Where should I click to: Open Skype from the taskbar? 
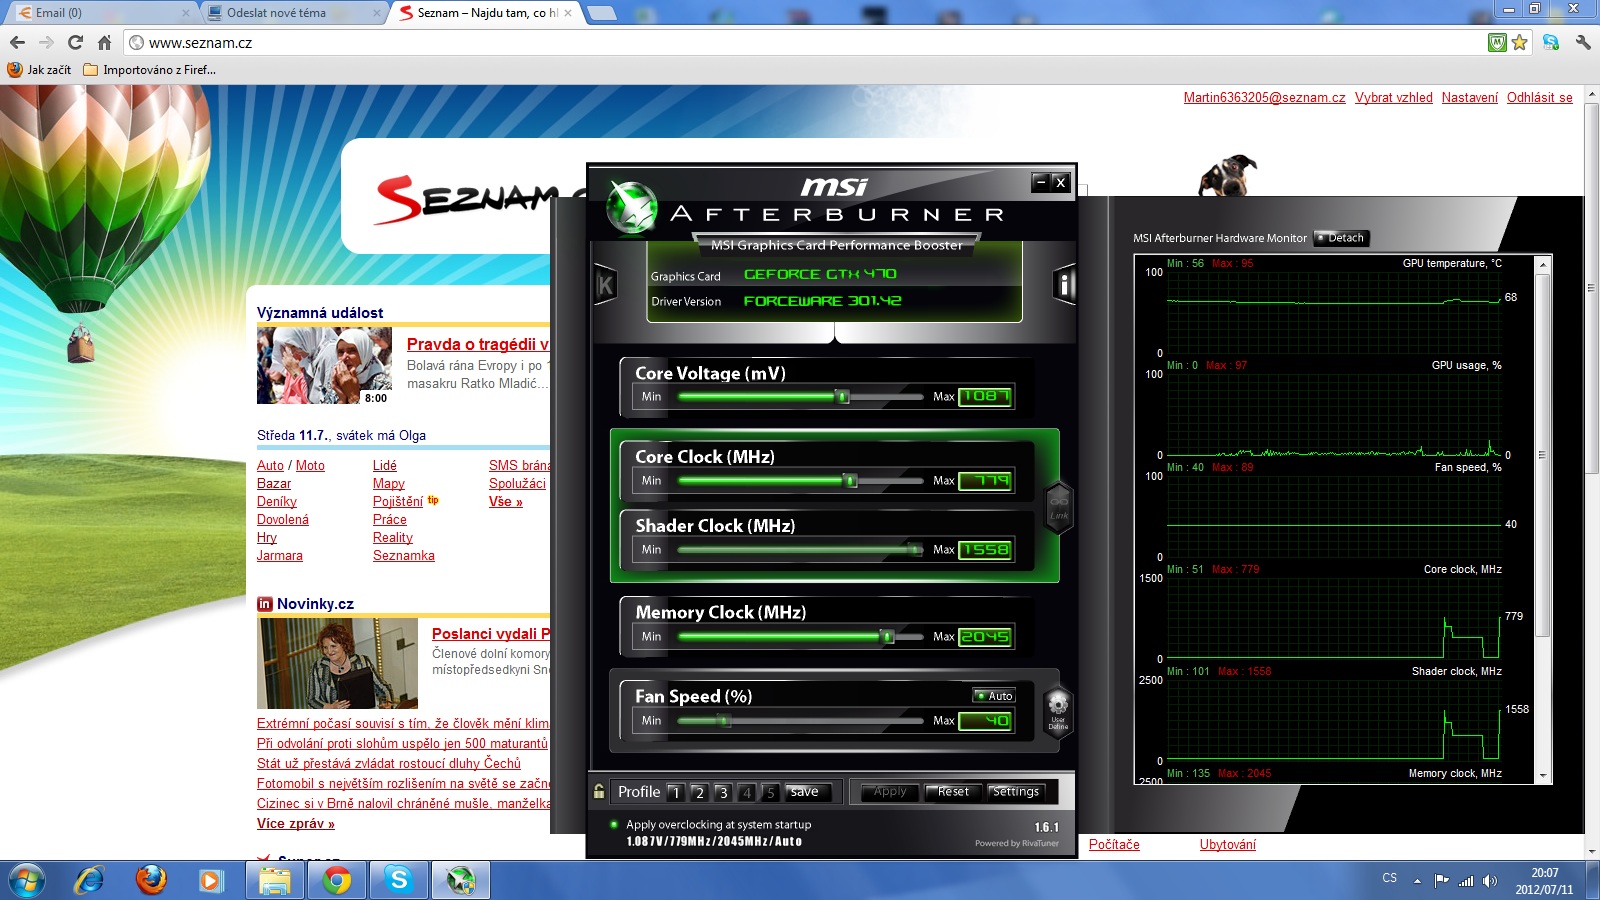(399, 880)
